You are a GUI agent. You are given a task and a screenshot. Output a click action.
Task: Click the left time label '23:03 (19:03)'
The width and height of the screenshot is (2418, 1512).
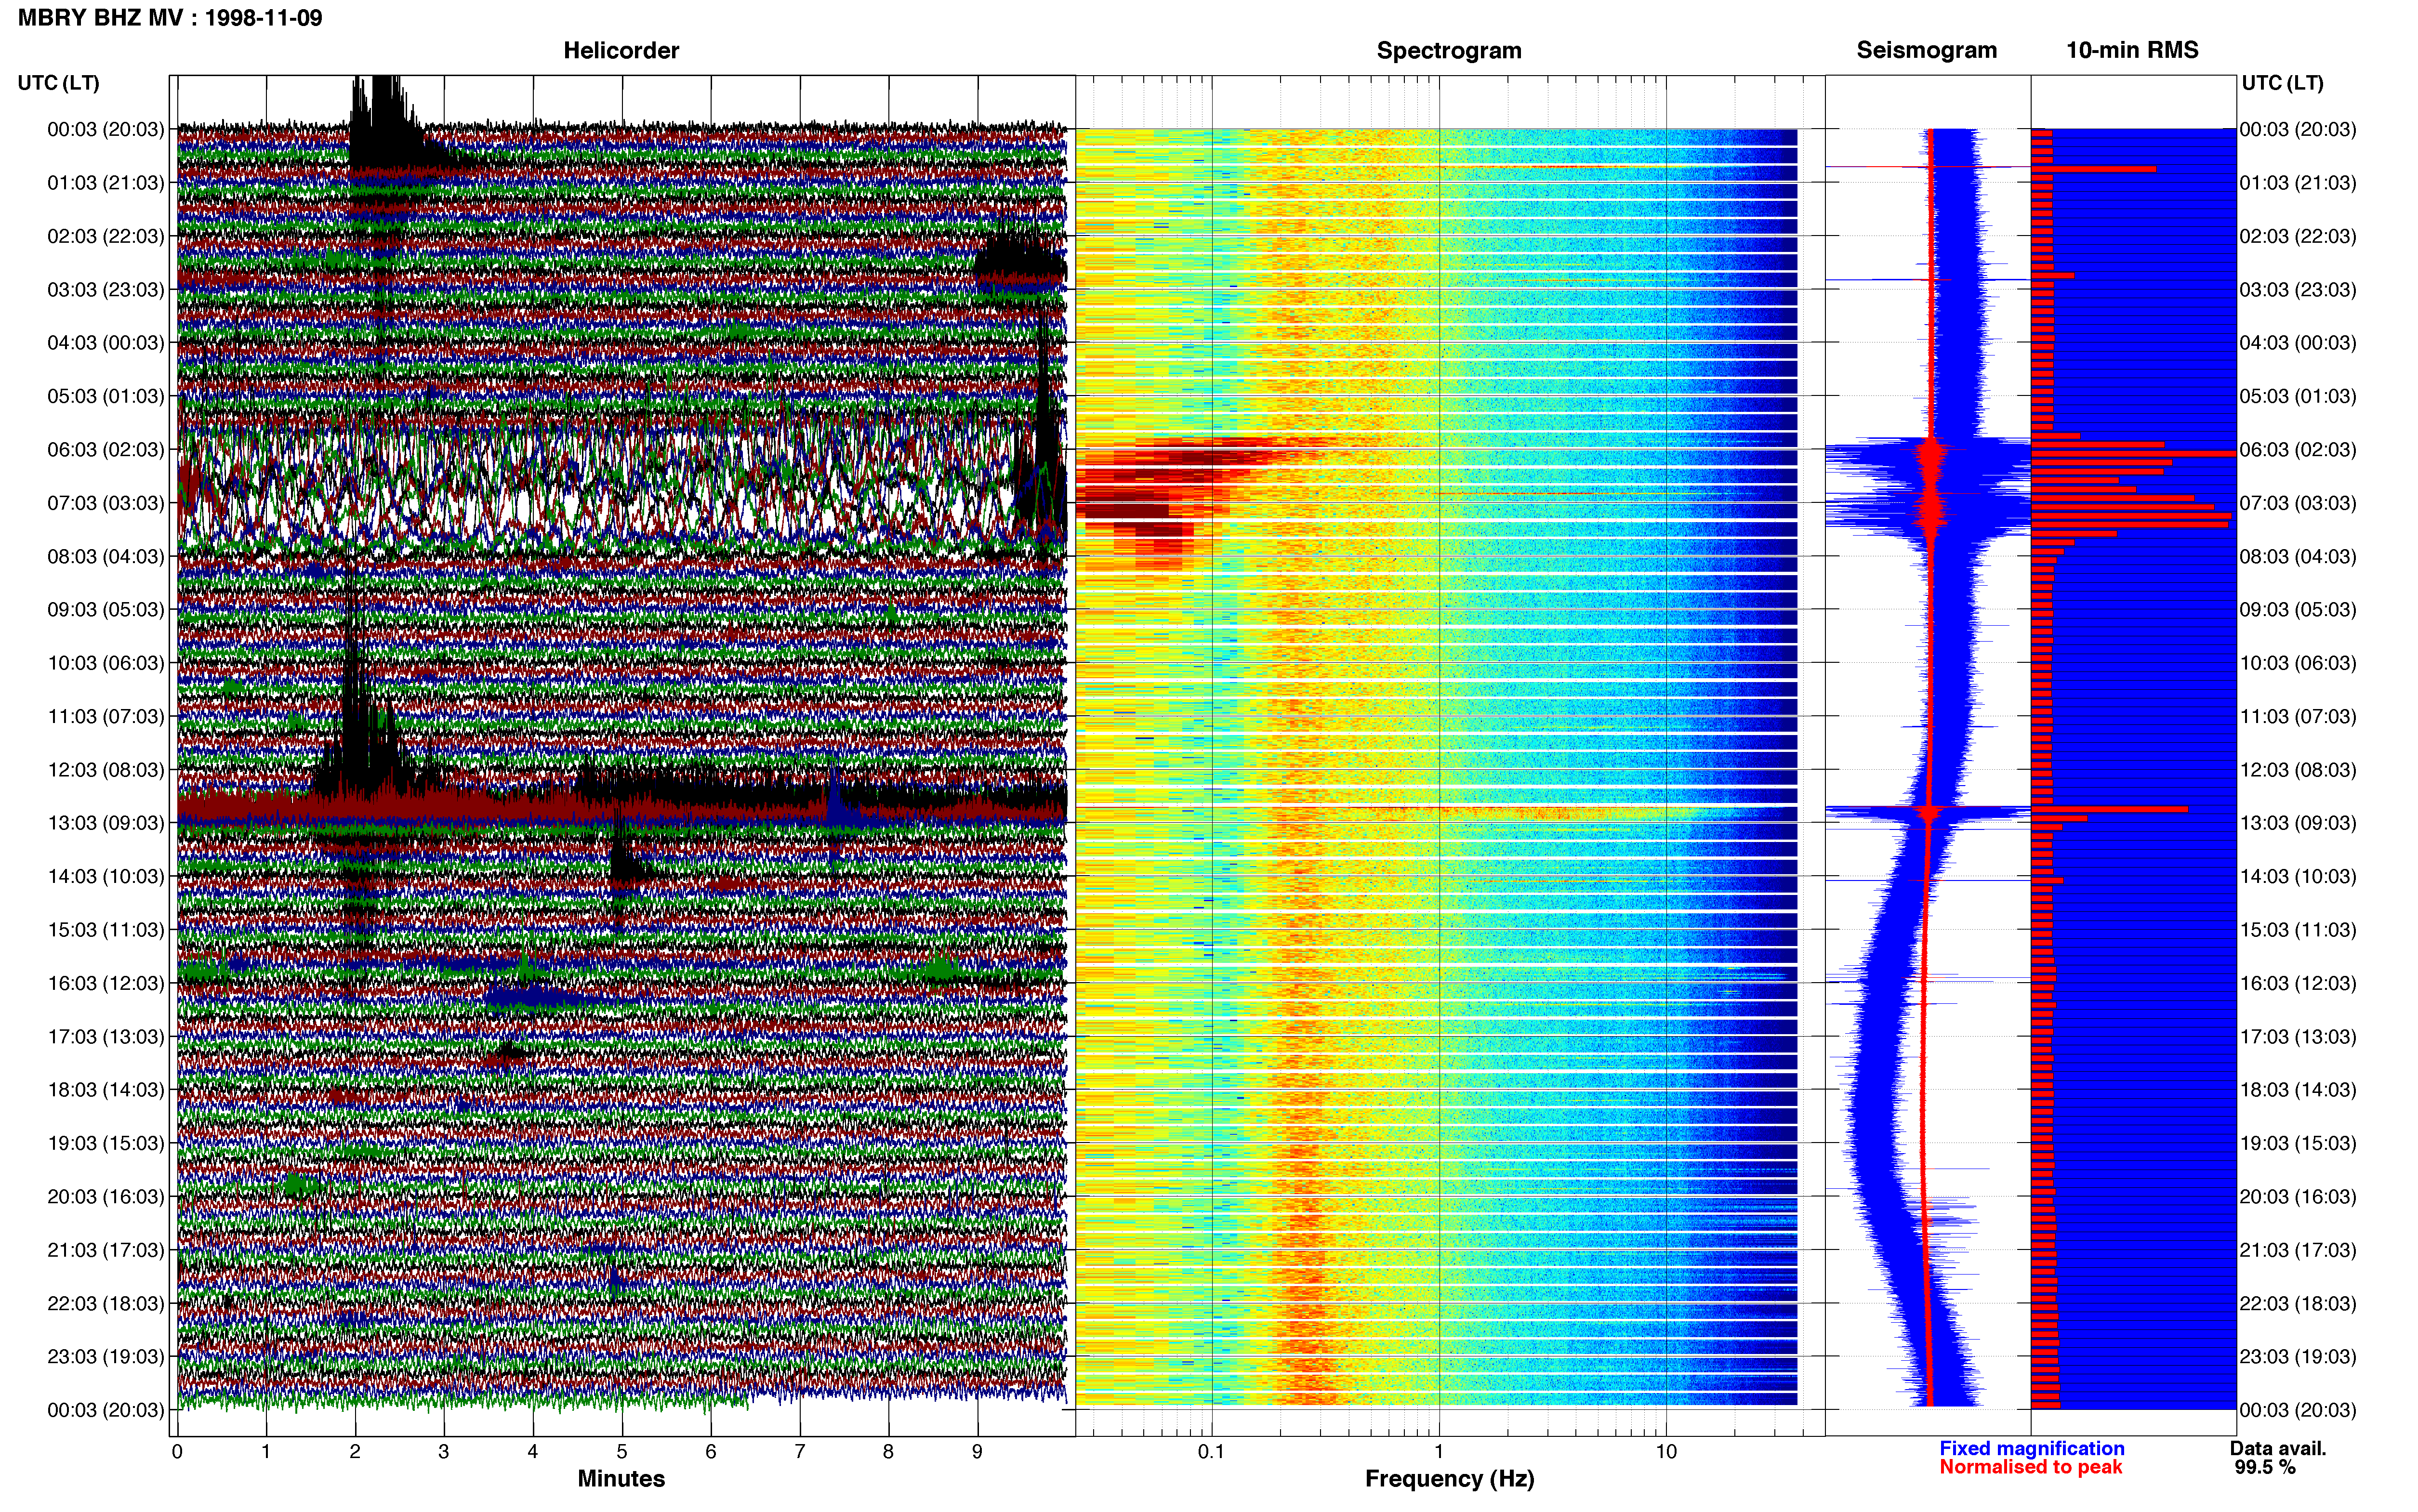[x=106, y=1357]
